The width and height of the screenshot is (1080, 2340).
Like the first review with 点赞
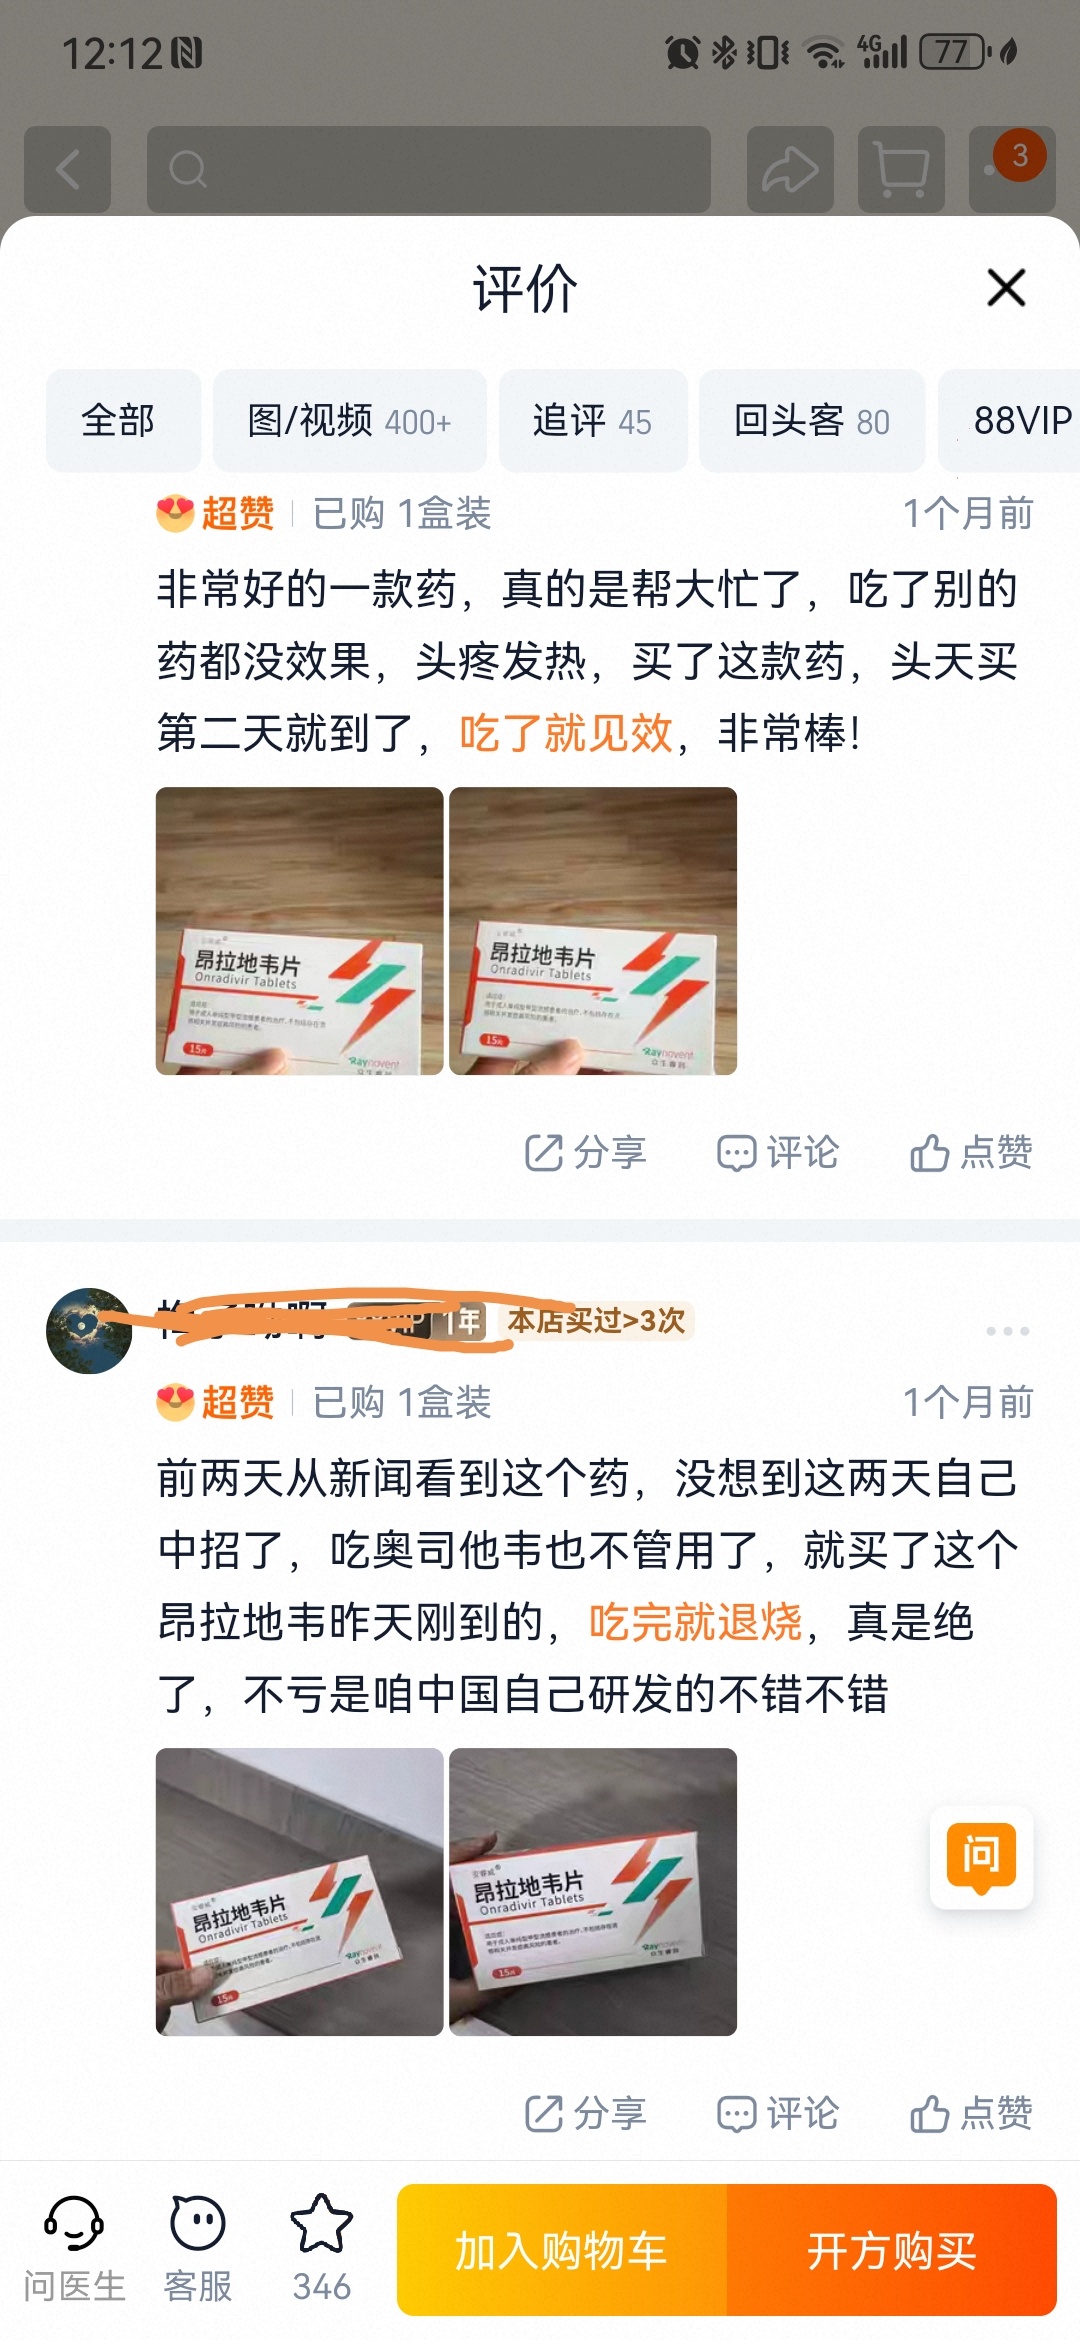coord(971,1153)
